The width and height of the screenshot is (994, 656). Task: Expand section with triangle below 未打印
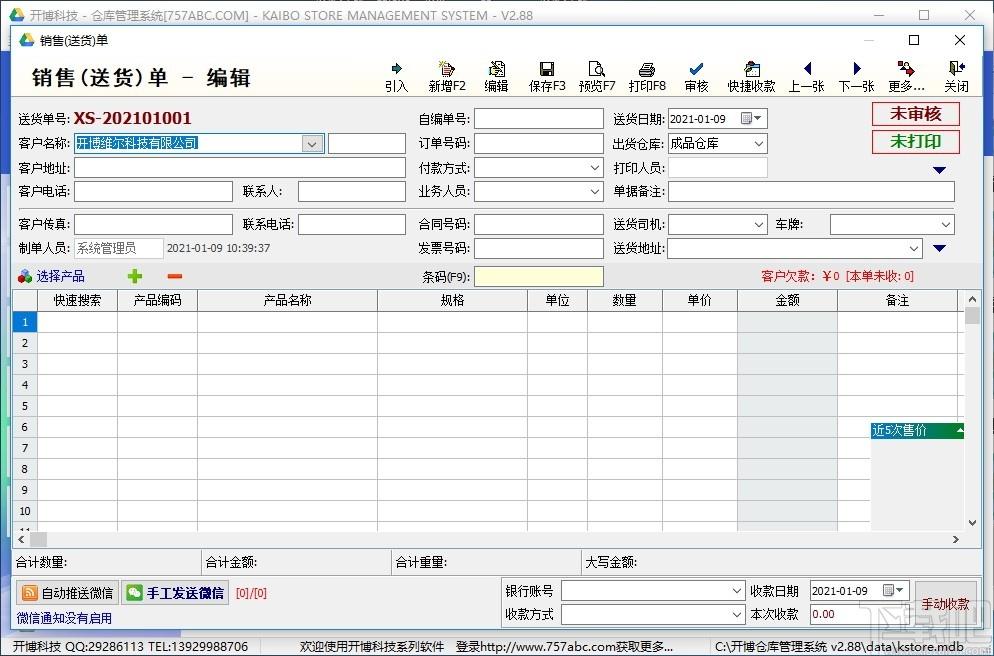939,170
